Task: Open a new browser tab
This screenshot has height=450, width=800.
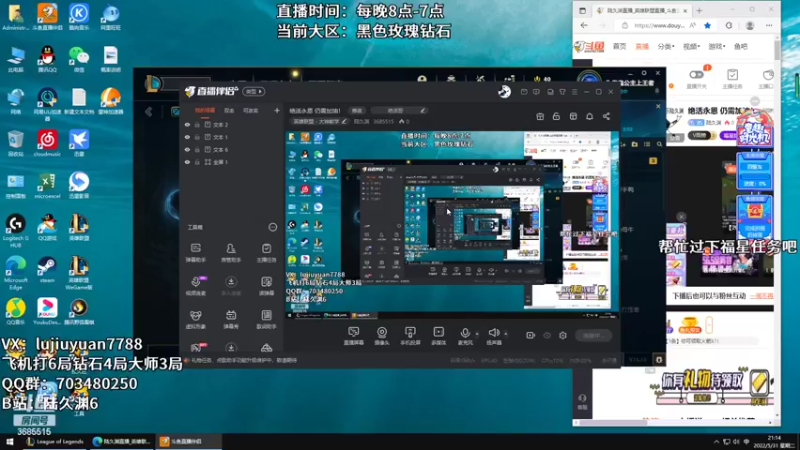Action: [x=699, y=10]
